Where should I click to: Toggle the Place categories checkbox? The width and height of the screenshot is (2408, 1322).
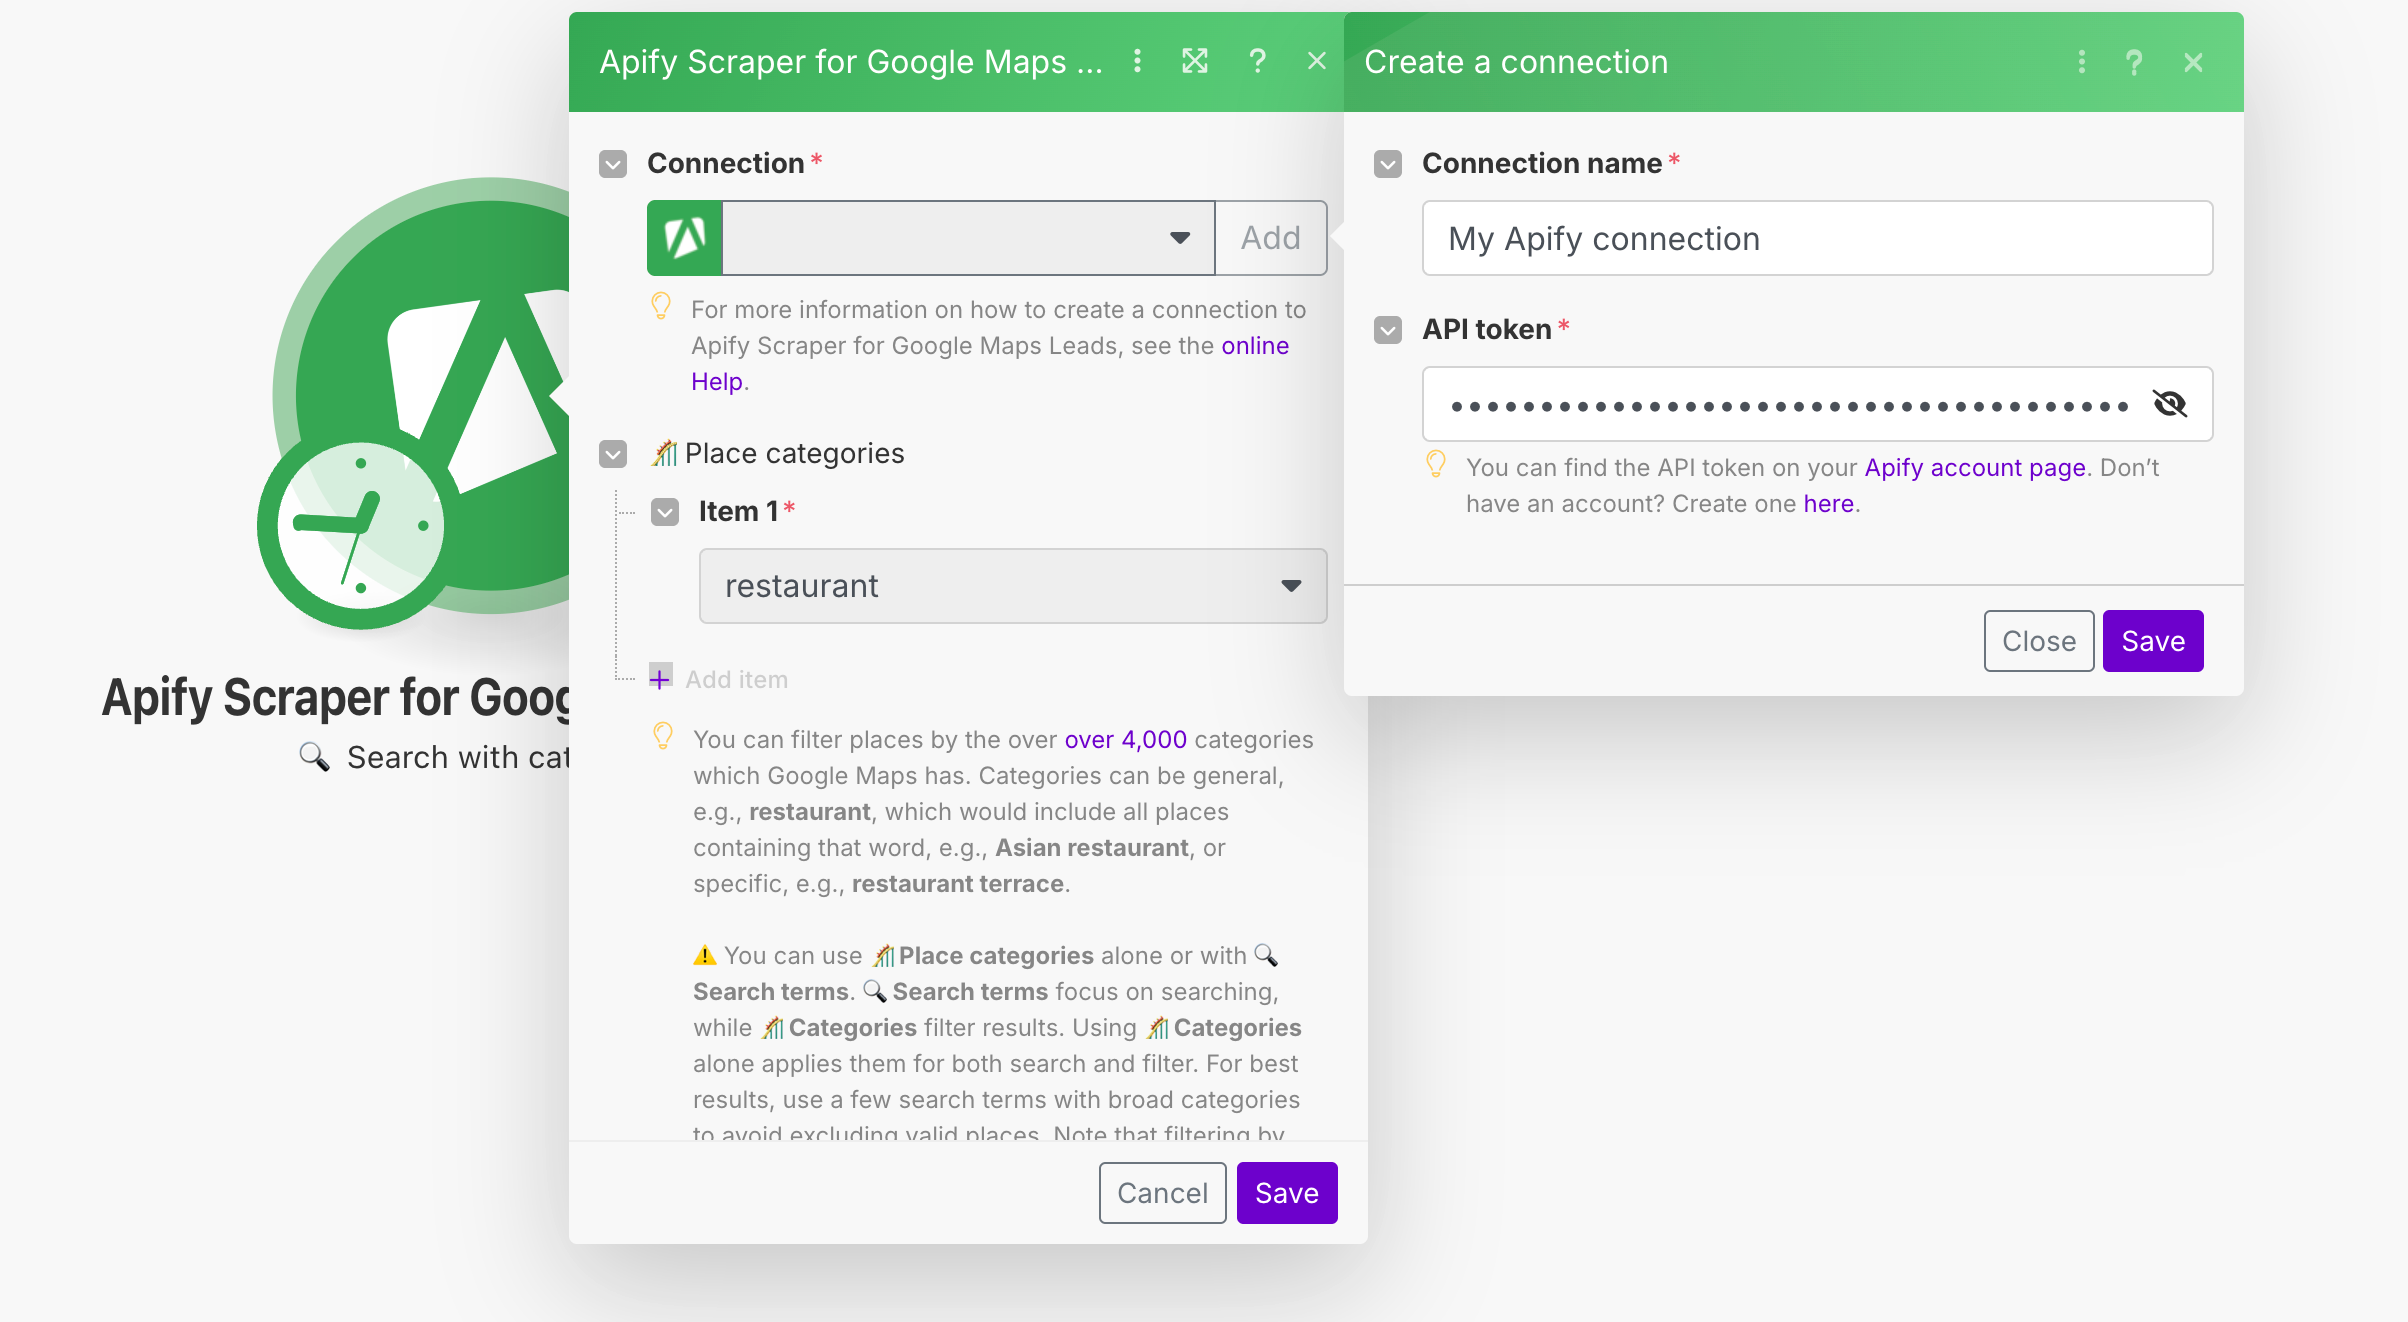click(x=613, y=454)
